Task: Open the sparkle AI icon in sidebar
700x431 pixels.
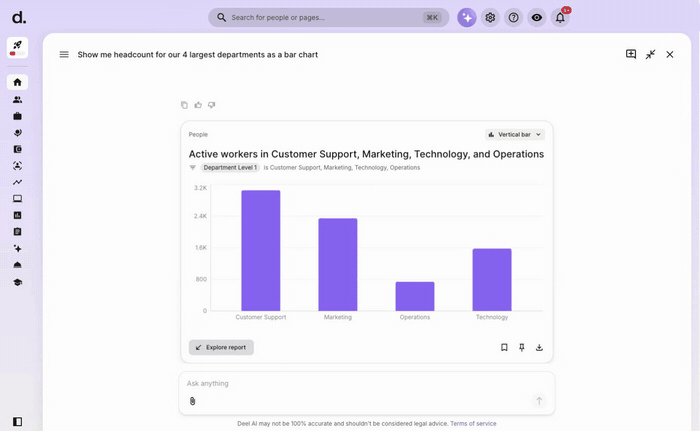Action: 17,248
